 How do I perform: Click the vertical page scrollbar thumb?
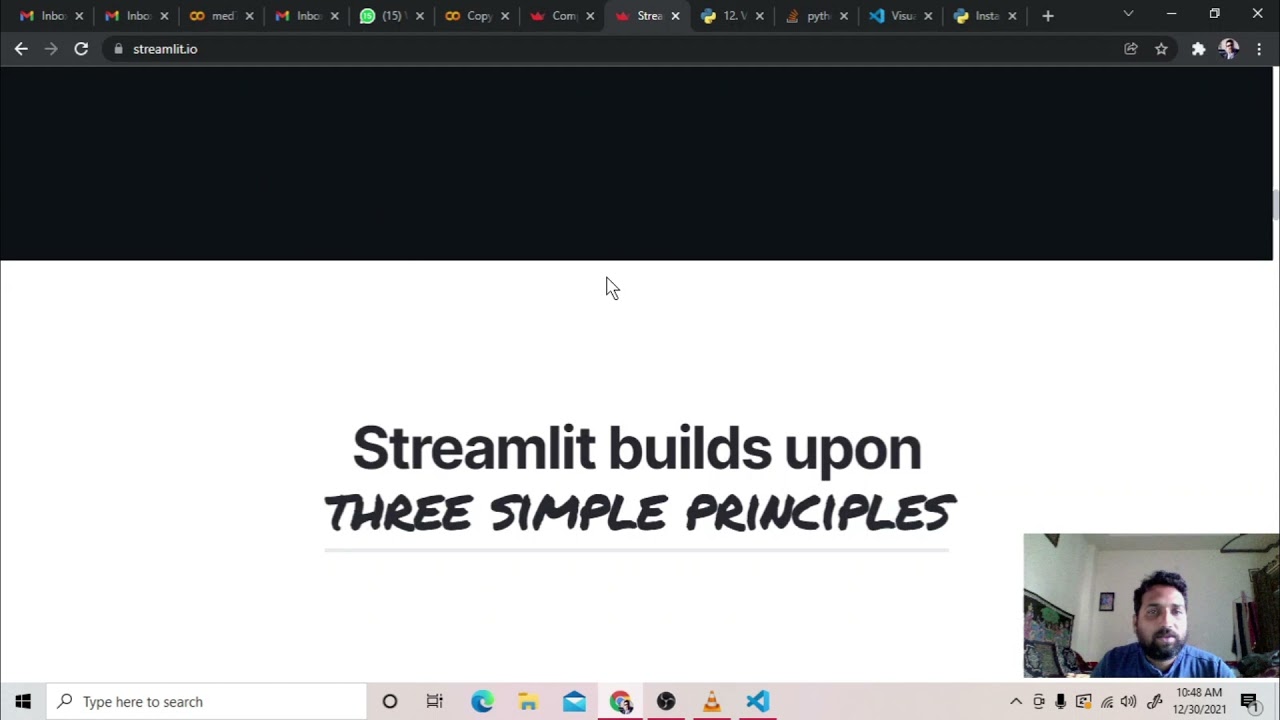click(x=1275, y=204)
